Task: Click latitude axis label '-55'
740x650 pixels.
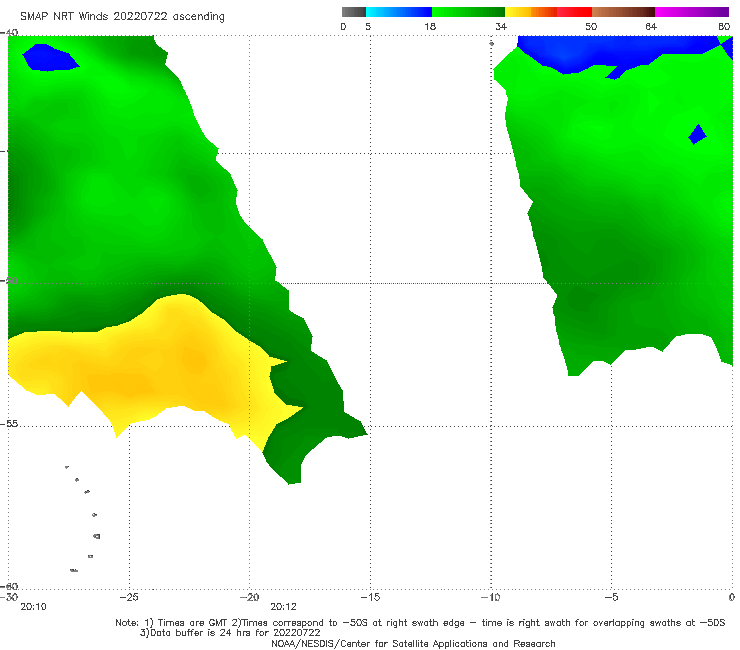Action: (x=9, y=424)
